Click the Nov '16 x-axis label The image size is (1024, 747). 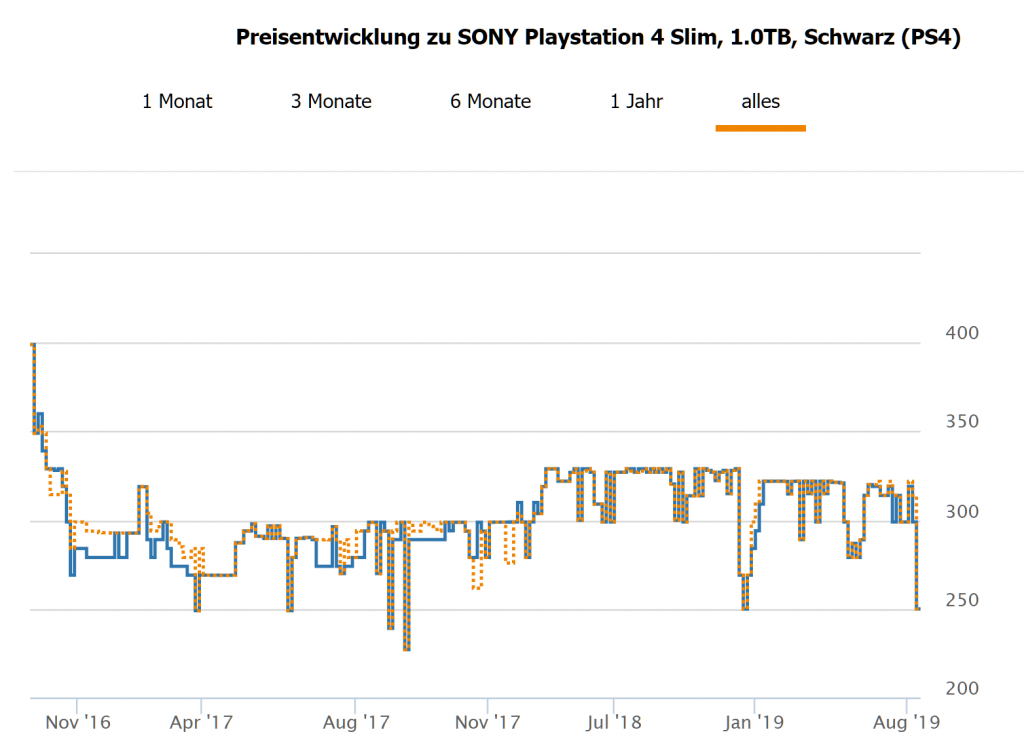[76, 719]
